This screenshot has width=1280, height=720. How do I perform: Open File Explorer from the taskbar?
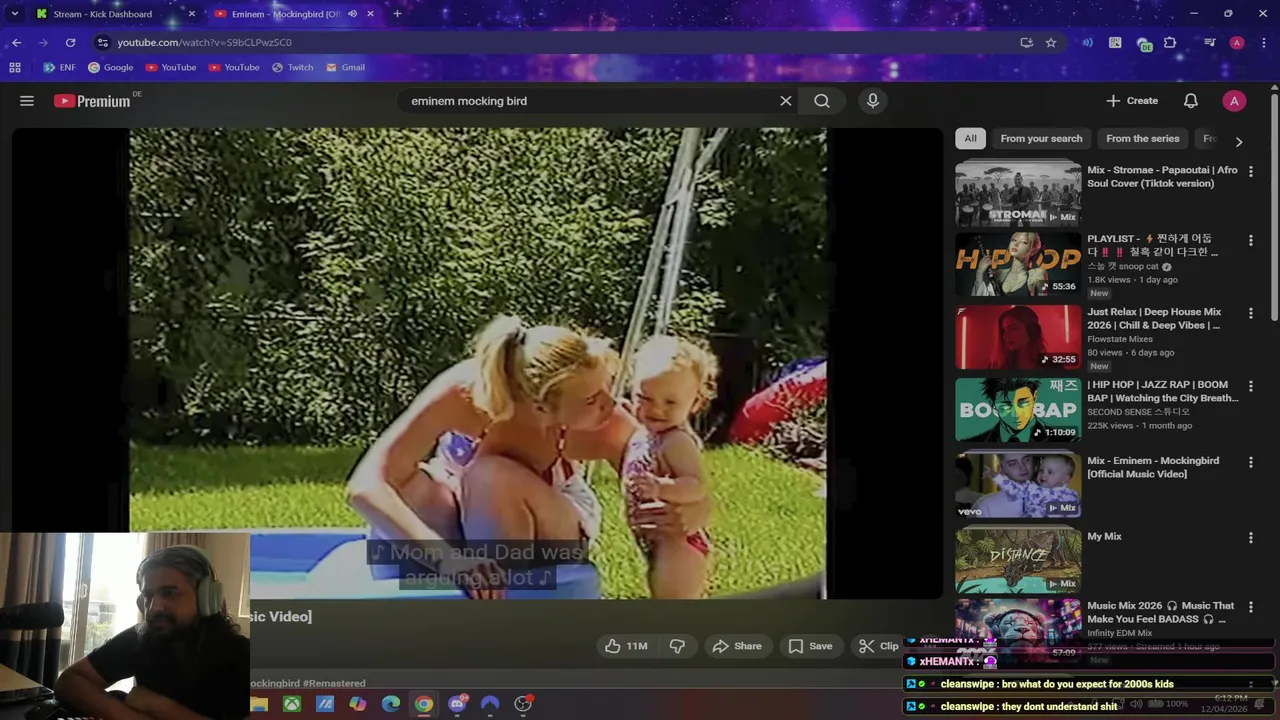[x=259, y=704]
